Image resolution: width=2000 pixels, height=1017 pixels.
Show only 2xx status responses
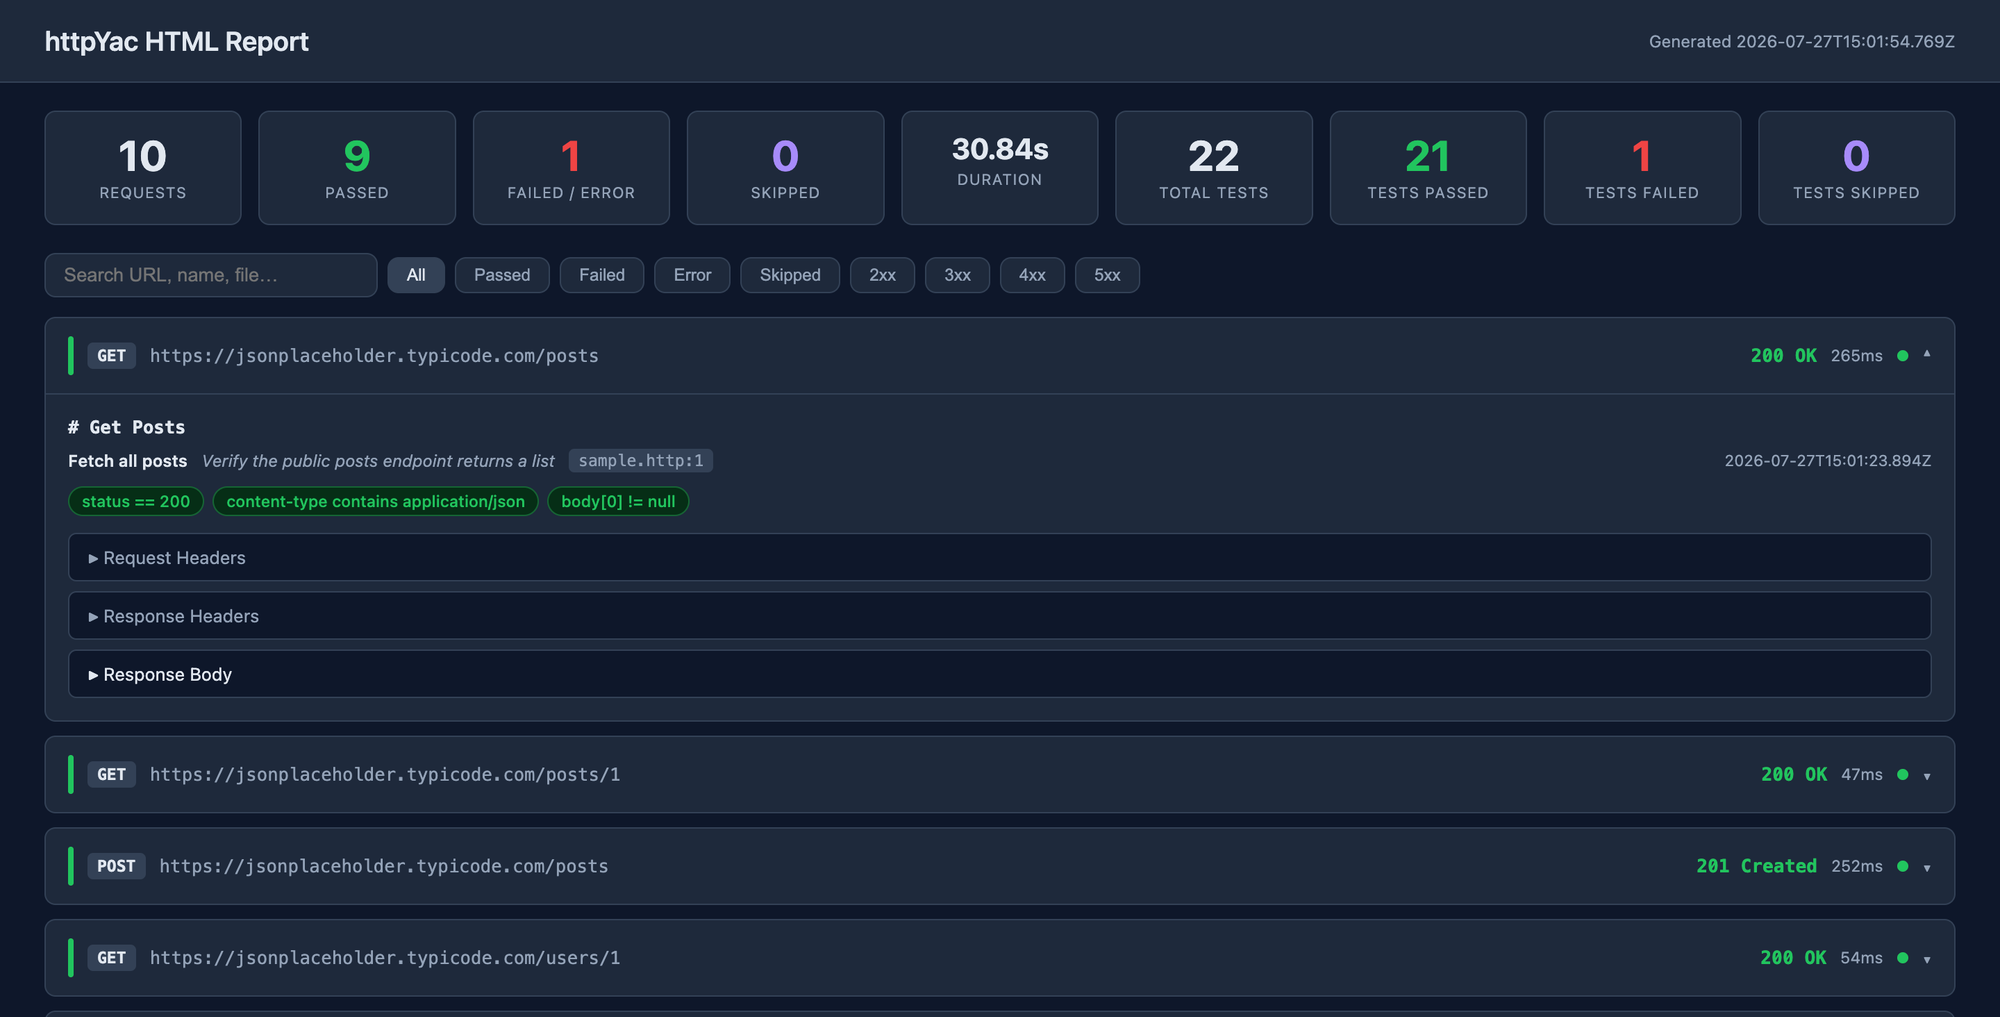click(x=882, y=275)
